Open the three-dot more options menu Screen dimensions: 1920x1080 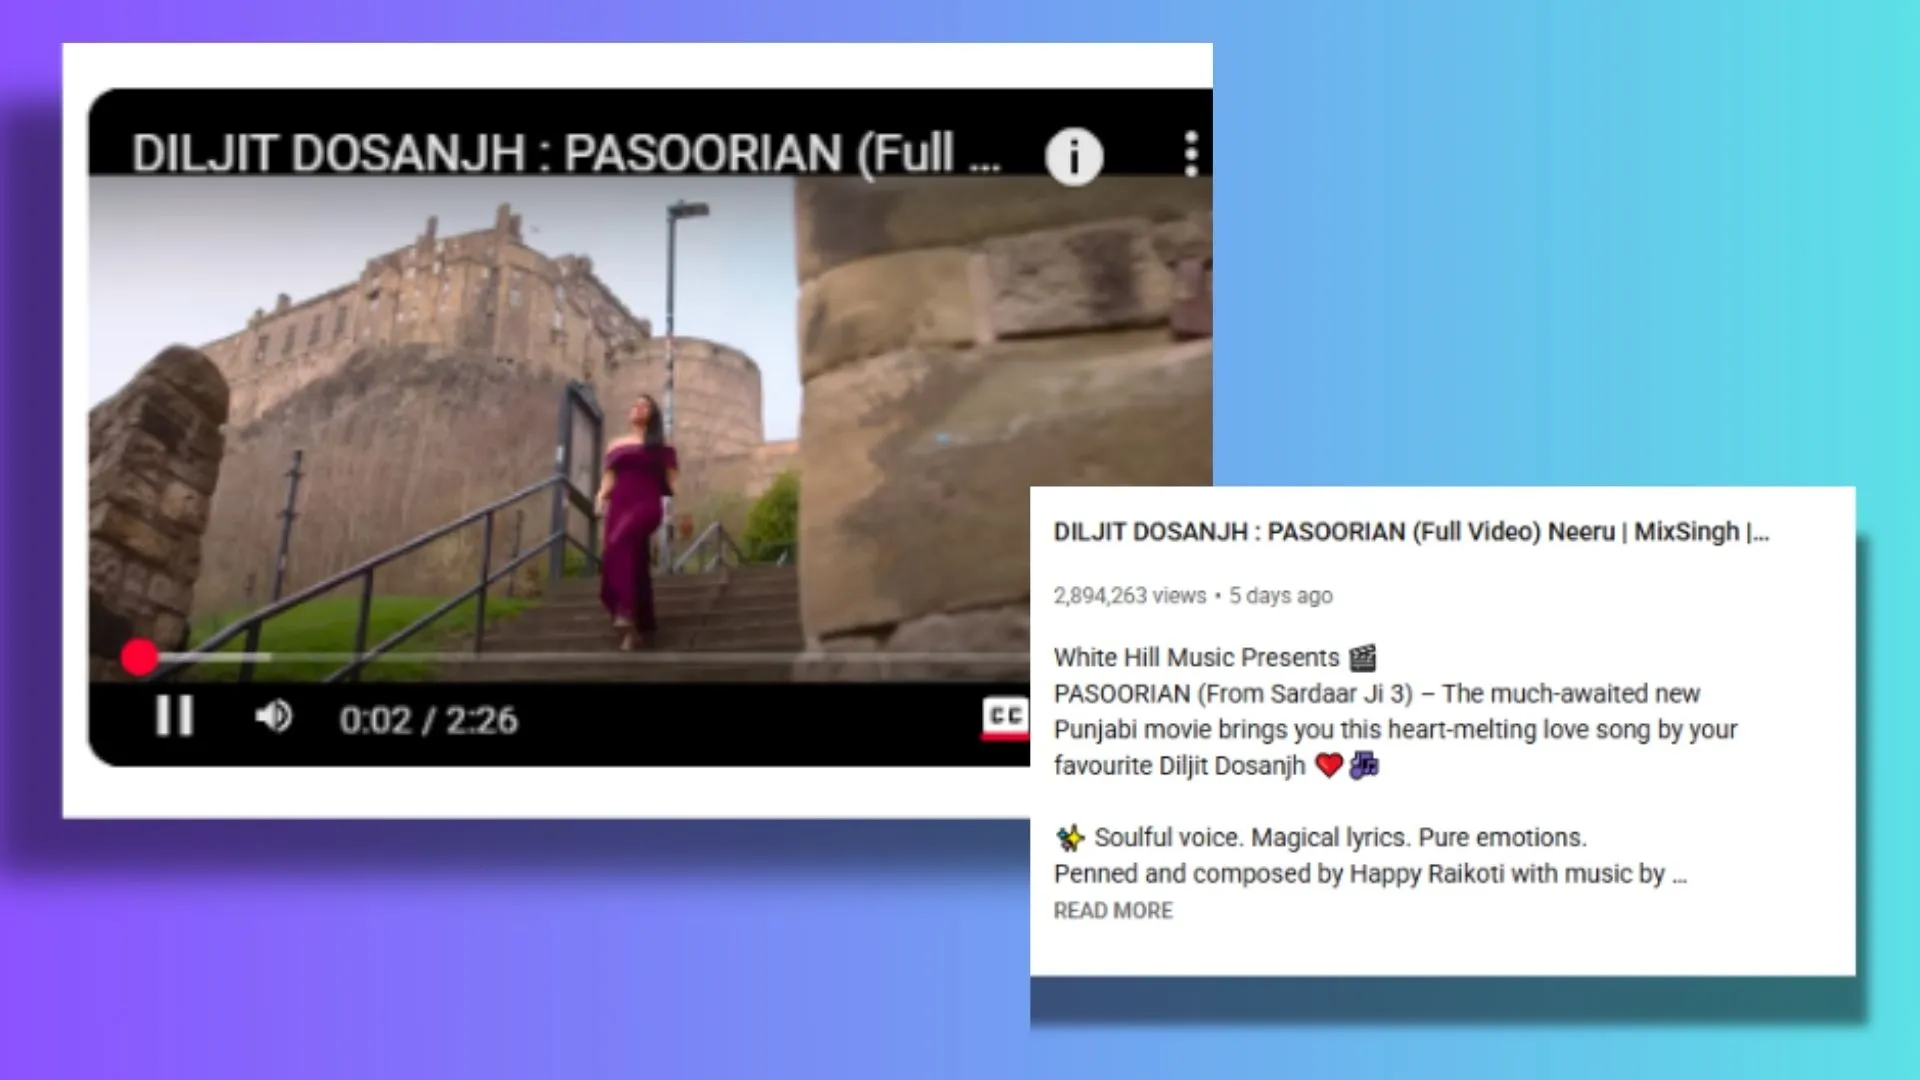tap(1190, 154)
